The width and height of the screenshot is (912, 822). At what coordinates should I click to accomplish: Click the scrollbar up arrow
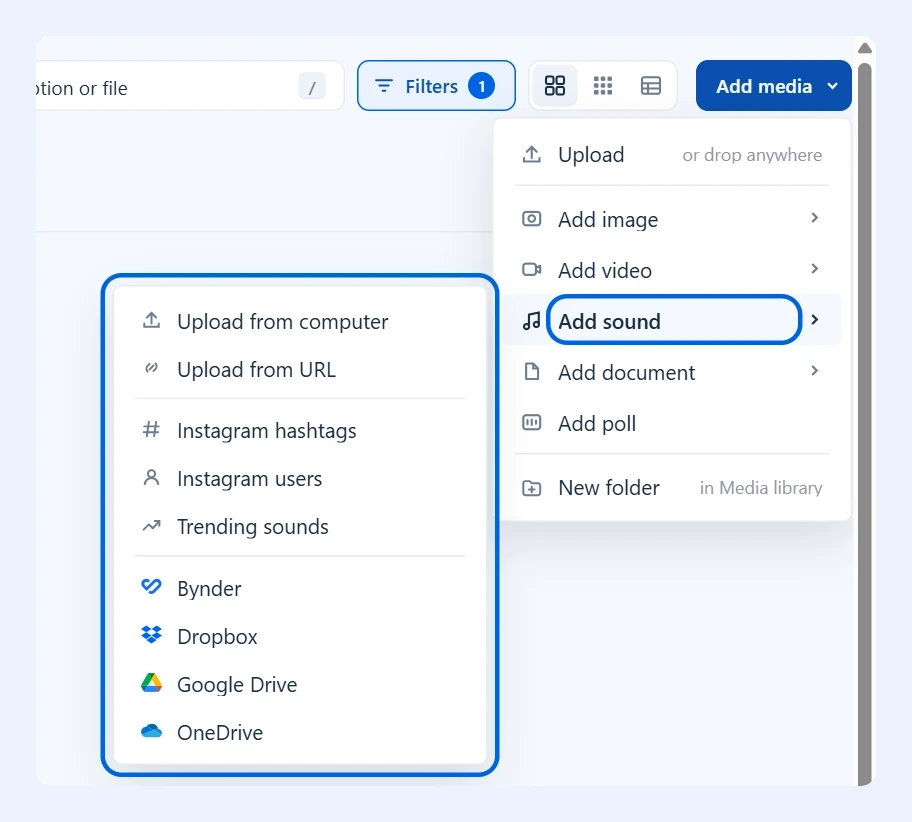(x=865, y=48)
